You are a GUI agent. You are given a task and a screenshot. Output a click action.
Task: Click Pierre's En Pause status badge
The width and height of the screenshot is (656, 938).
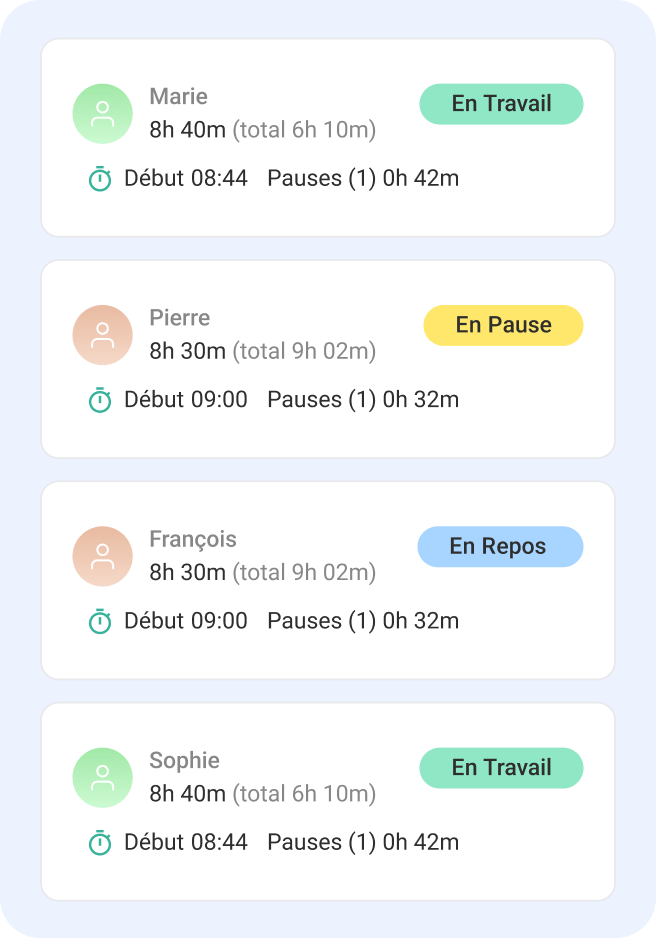504,325
